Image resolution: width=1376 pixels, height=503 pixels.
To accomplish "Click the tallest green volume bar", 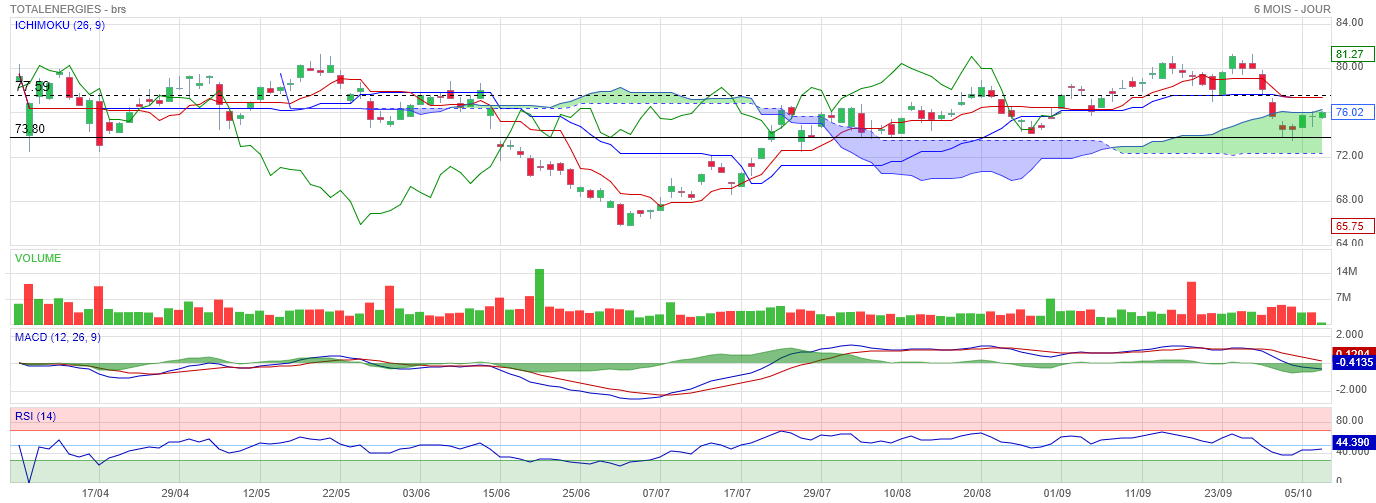I will (540, 297).
